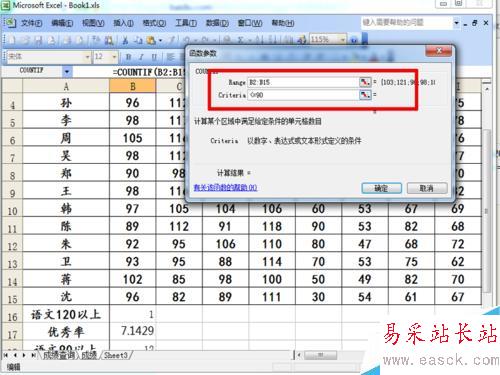Click the help question search box
The image size is (500, 375).
point(407,23)
